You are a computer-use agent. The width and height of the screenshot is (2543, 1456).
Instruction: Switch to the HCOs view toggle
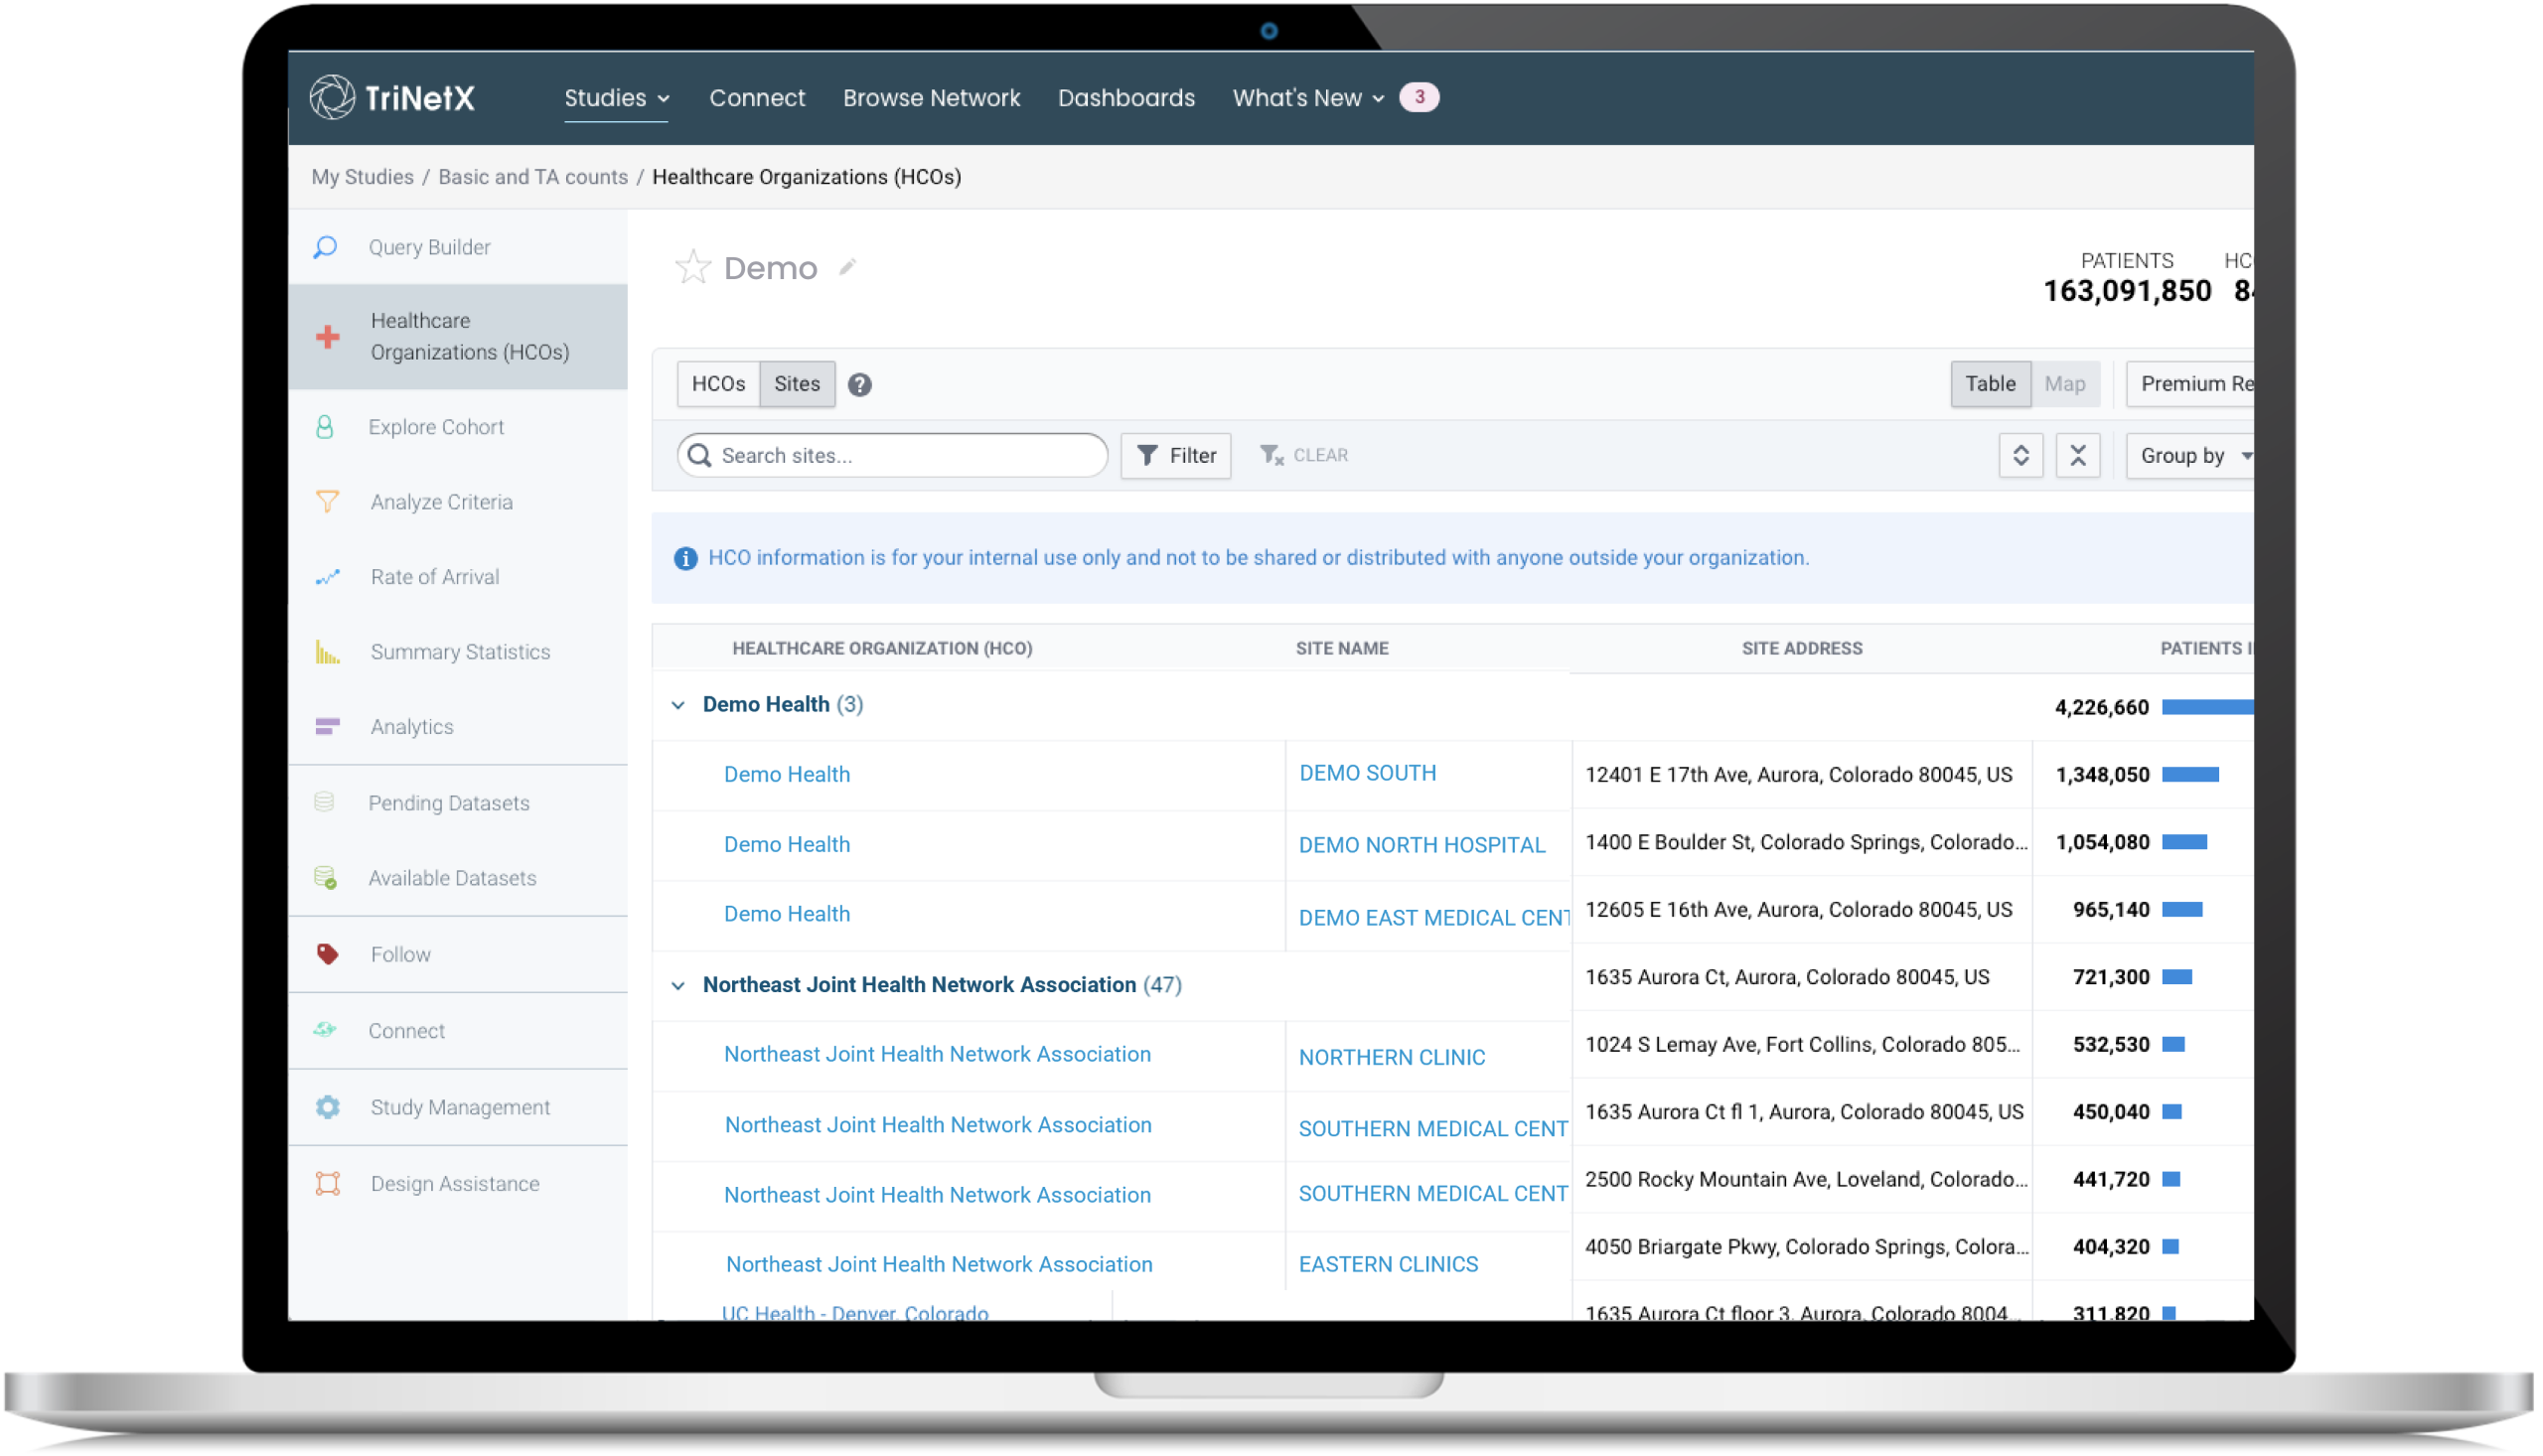click(718, 384)
